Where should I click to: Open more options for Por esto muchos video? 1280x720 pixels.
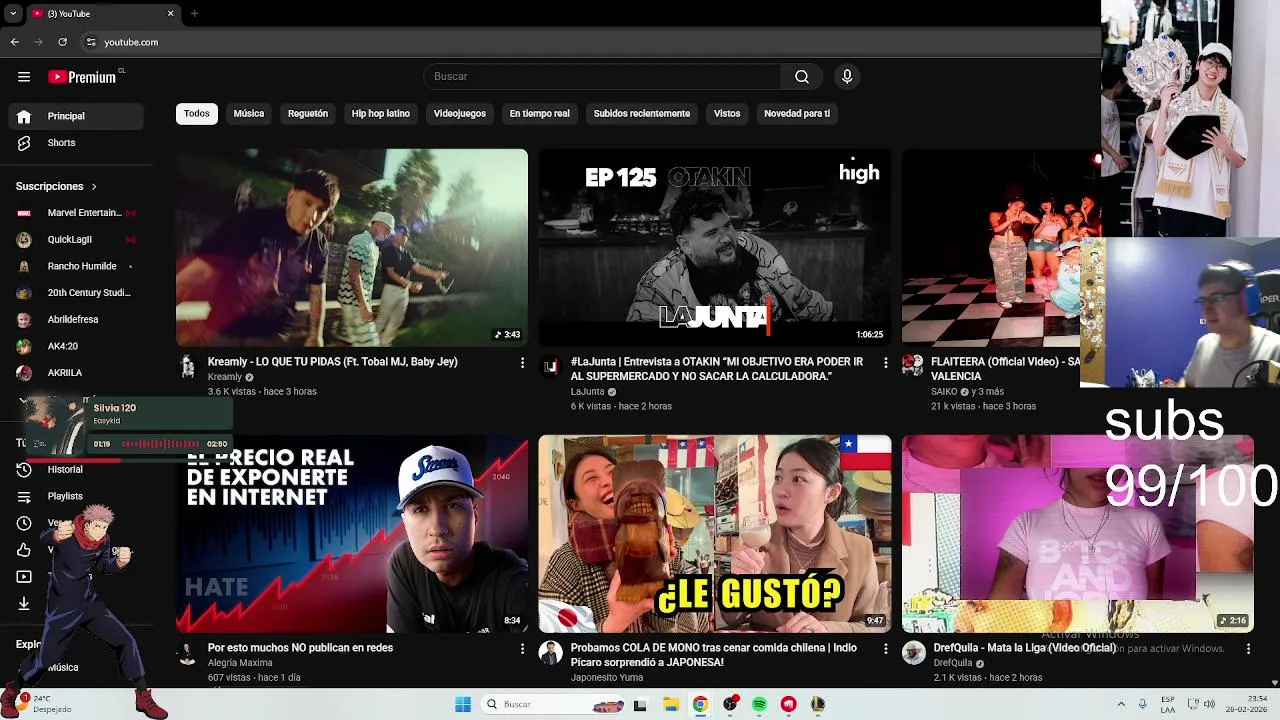coord(522,649)
